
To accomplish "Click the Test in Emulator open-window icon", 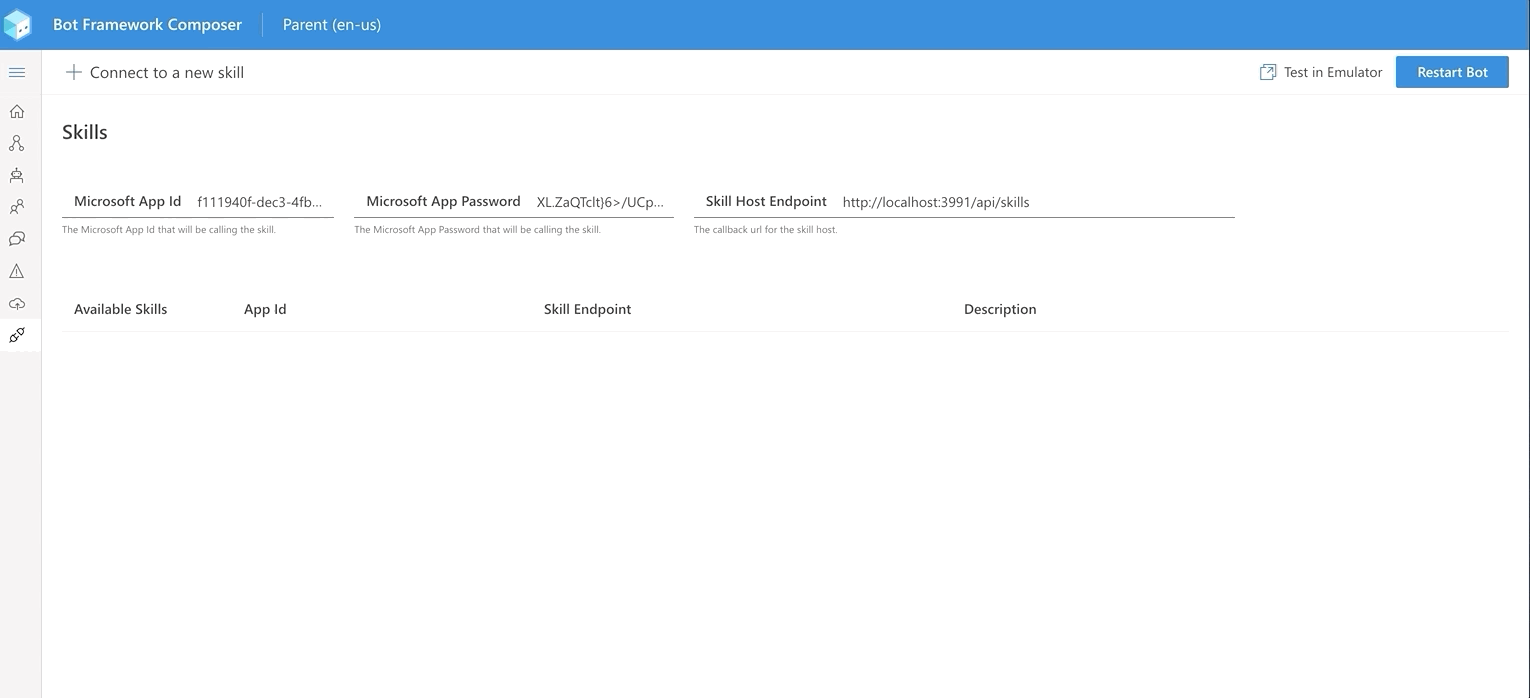I will [x=1267, y=72].
